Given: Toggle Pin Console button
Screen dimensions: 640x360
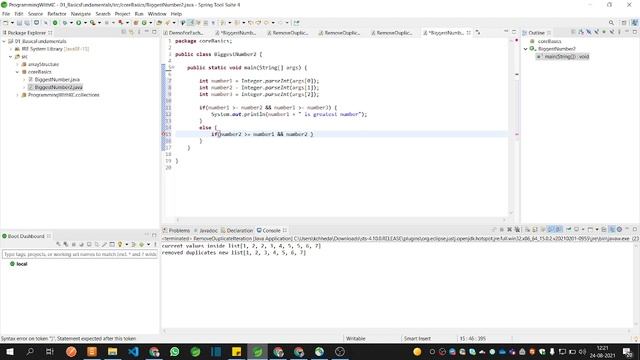Looking at the screenshot, I should coord(569,230).
